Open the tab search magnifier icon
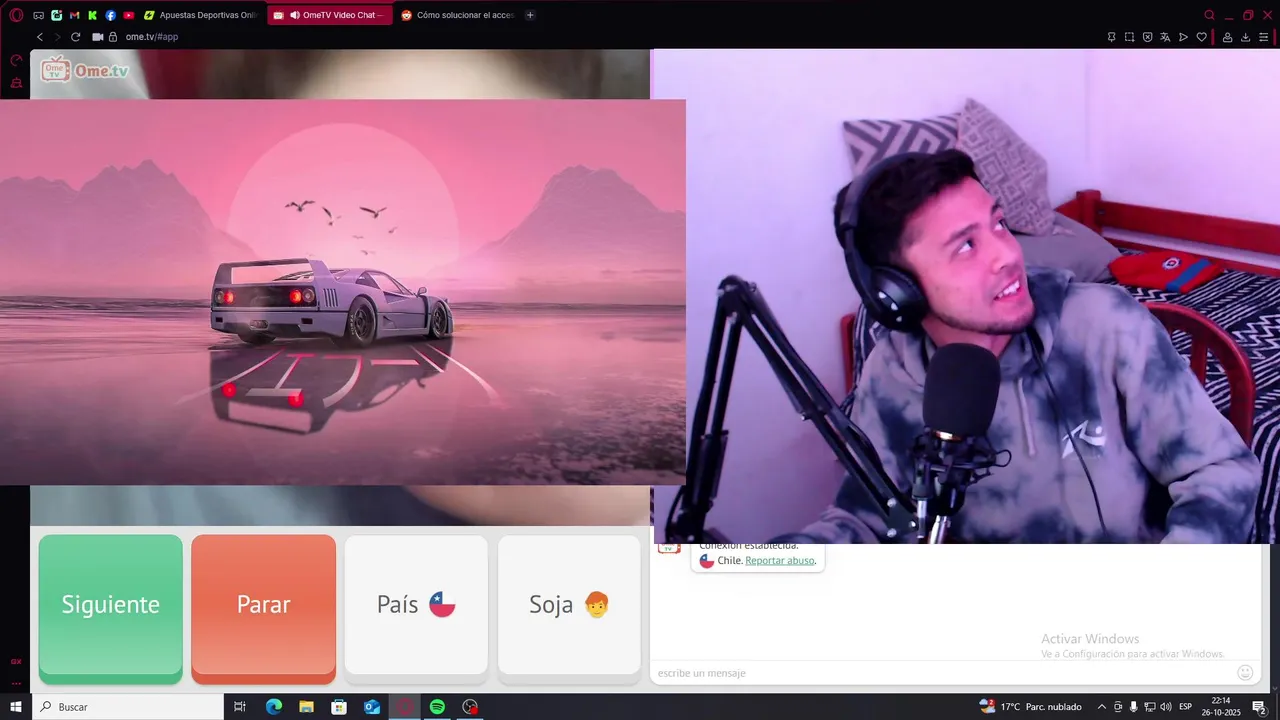 pyautogui.click(x=1209, y=15)
